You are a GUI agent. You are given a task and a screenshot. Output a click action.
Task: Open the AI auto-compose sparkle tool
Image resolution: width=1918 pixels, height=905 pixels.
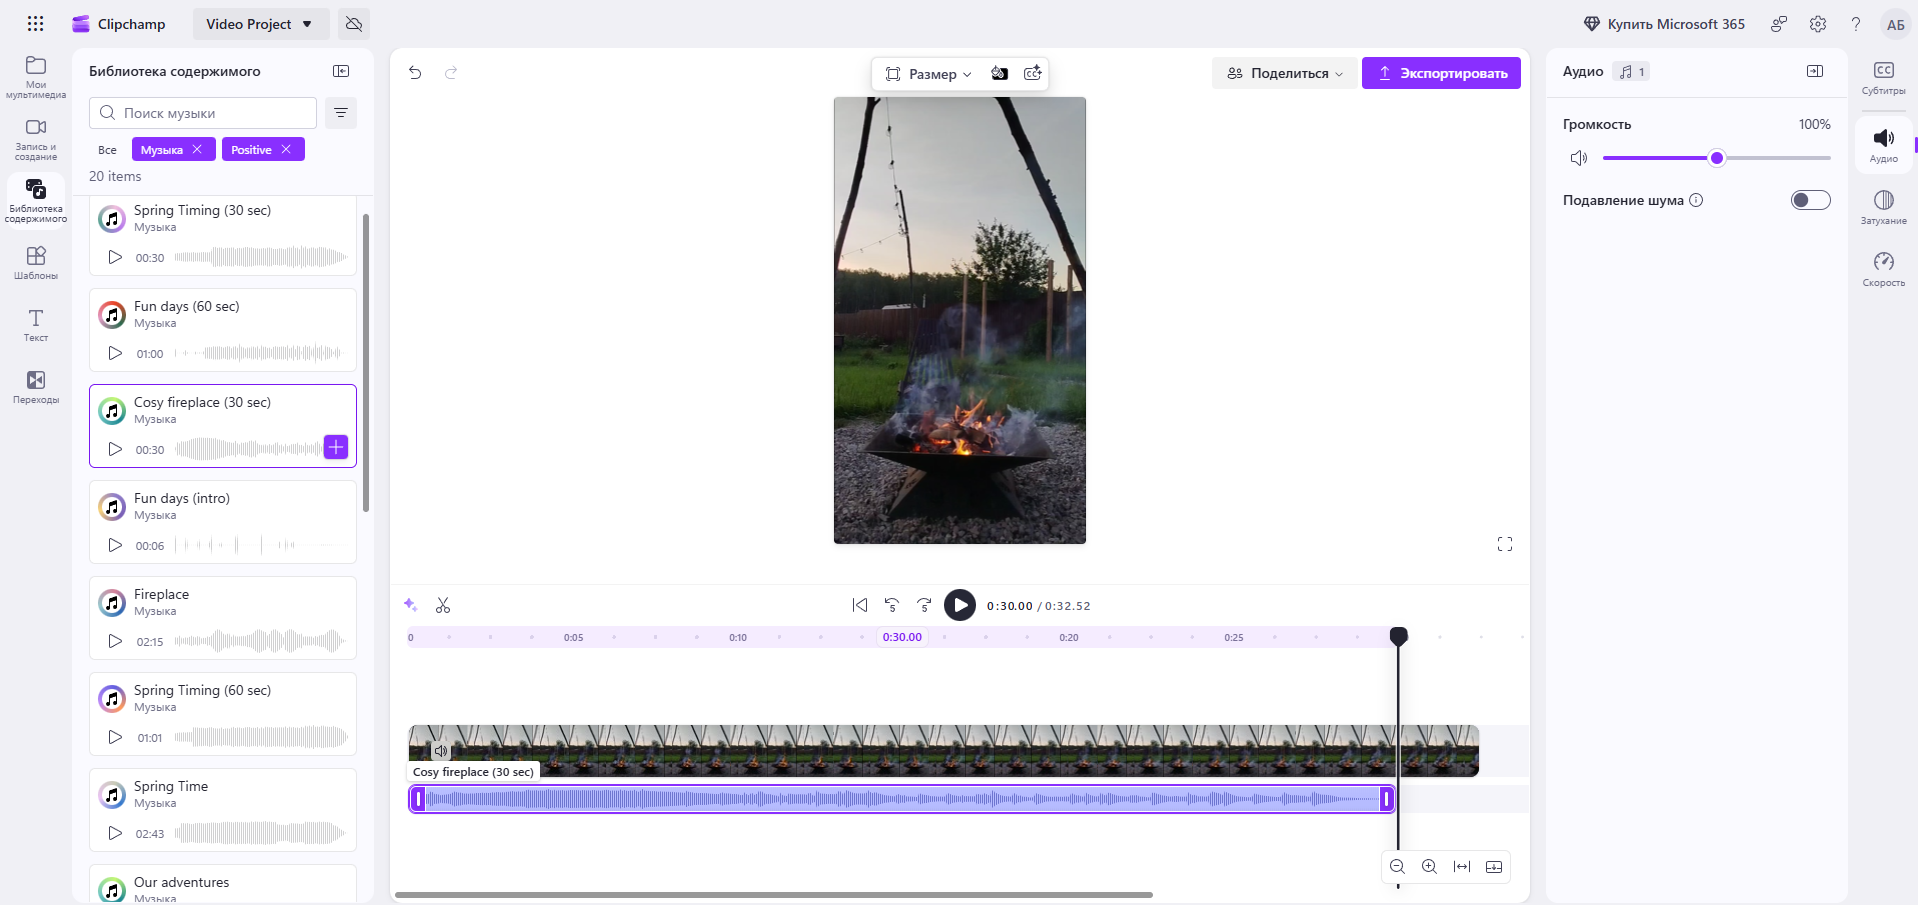coord(410,605)
